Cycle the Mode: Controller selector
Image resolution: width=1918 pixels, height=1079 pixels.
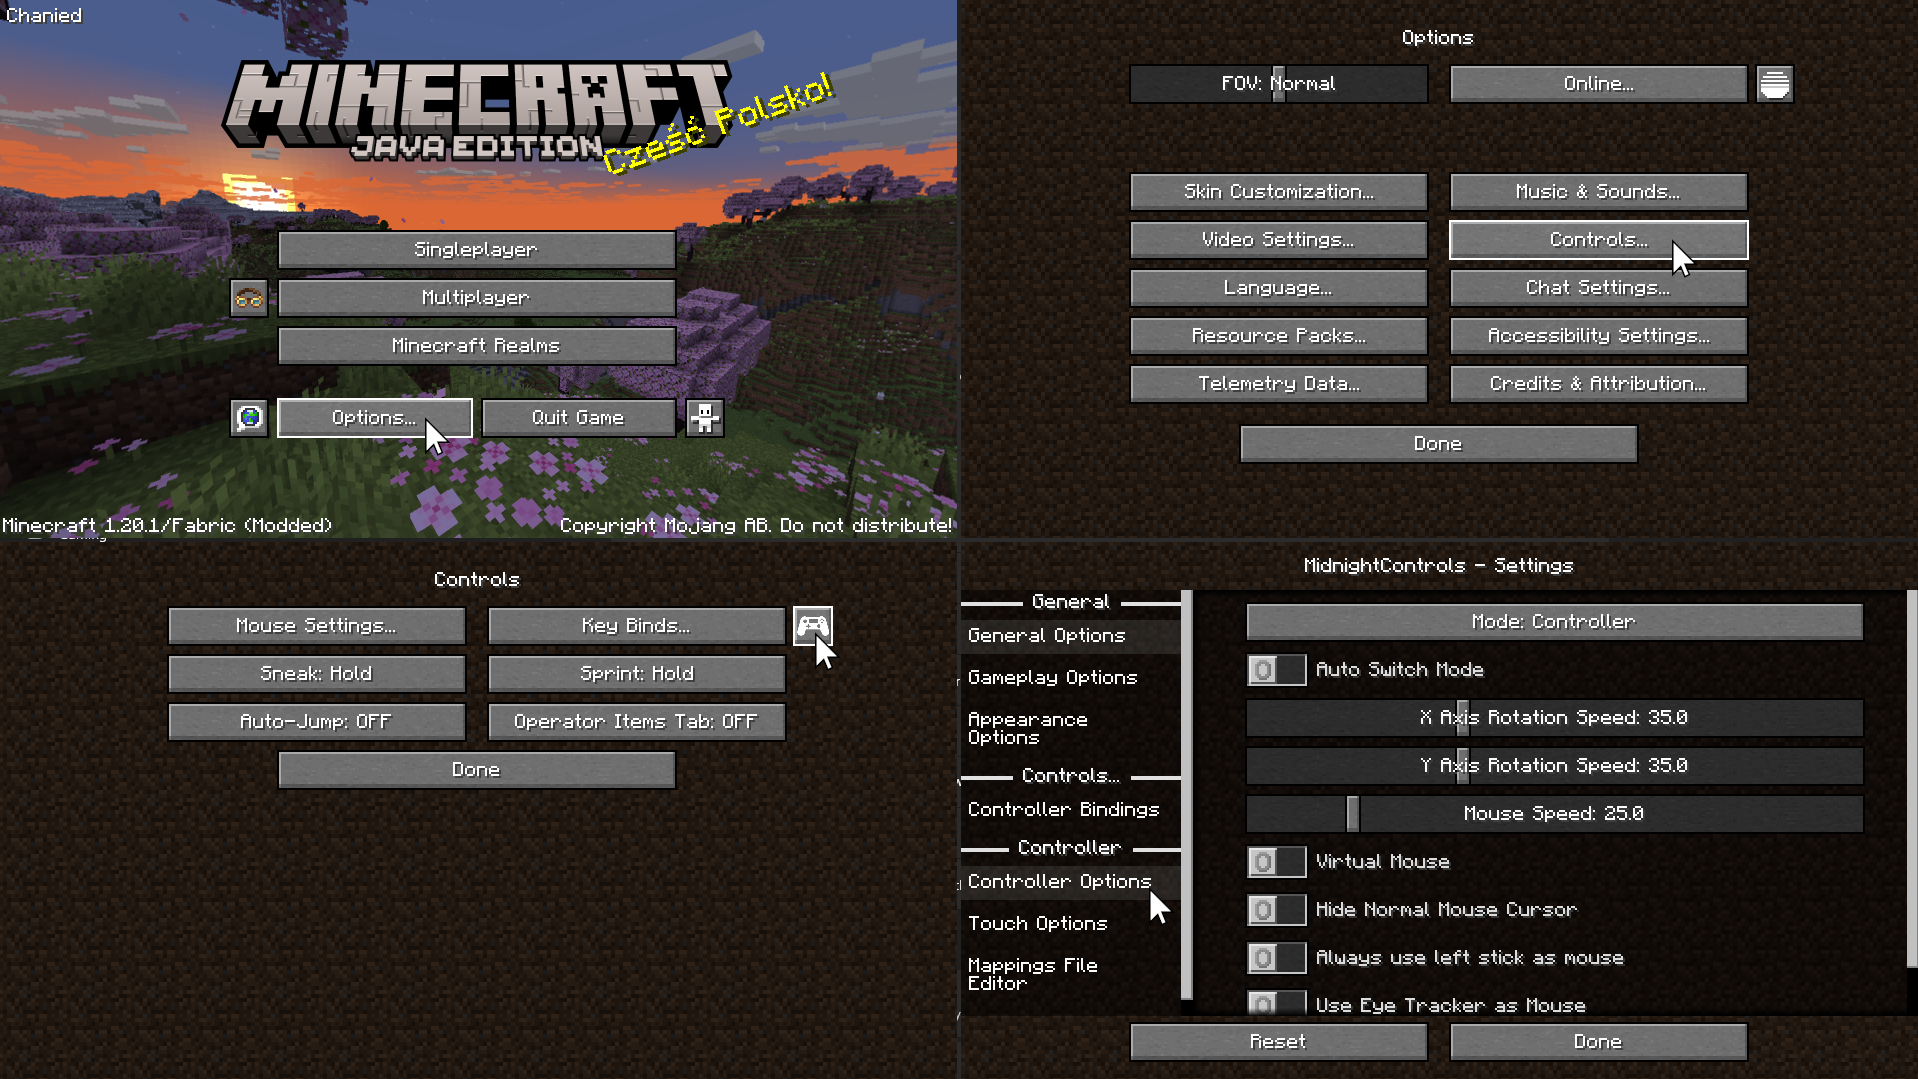(1555, 622)
